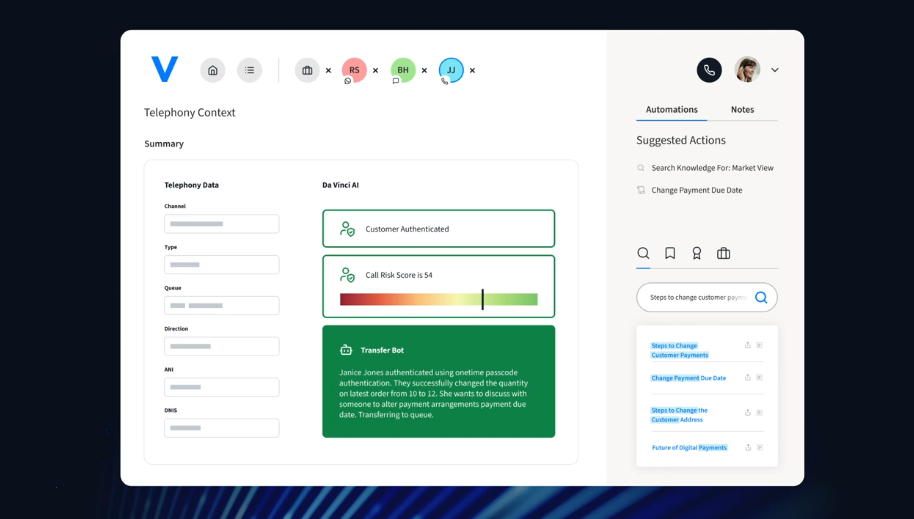Open Steps to Change Customer Payments article

(x=680, y=350)
